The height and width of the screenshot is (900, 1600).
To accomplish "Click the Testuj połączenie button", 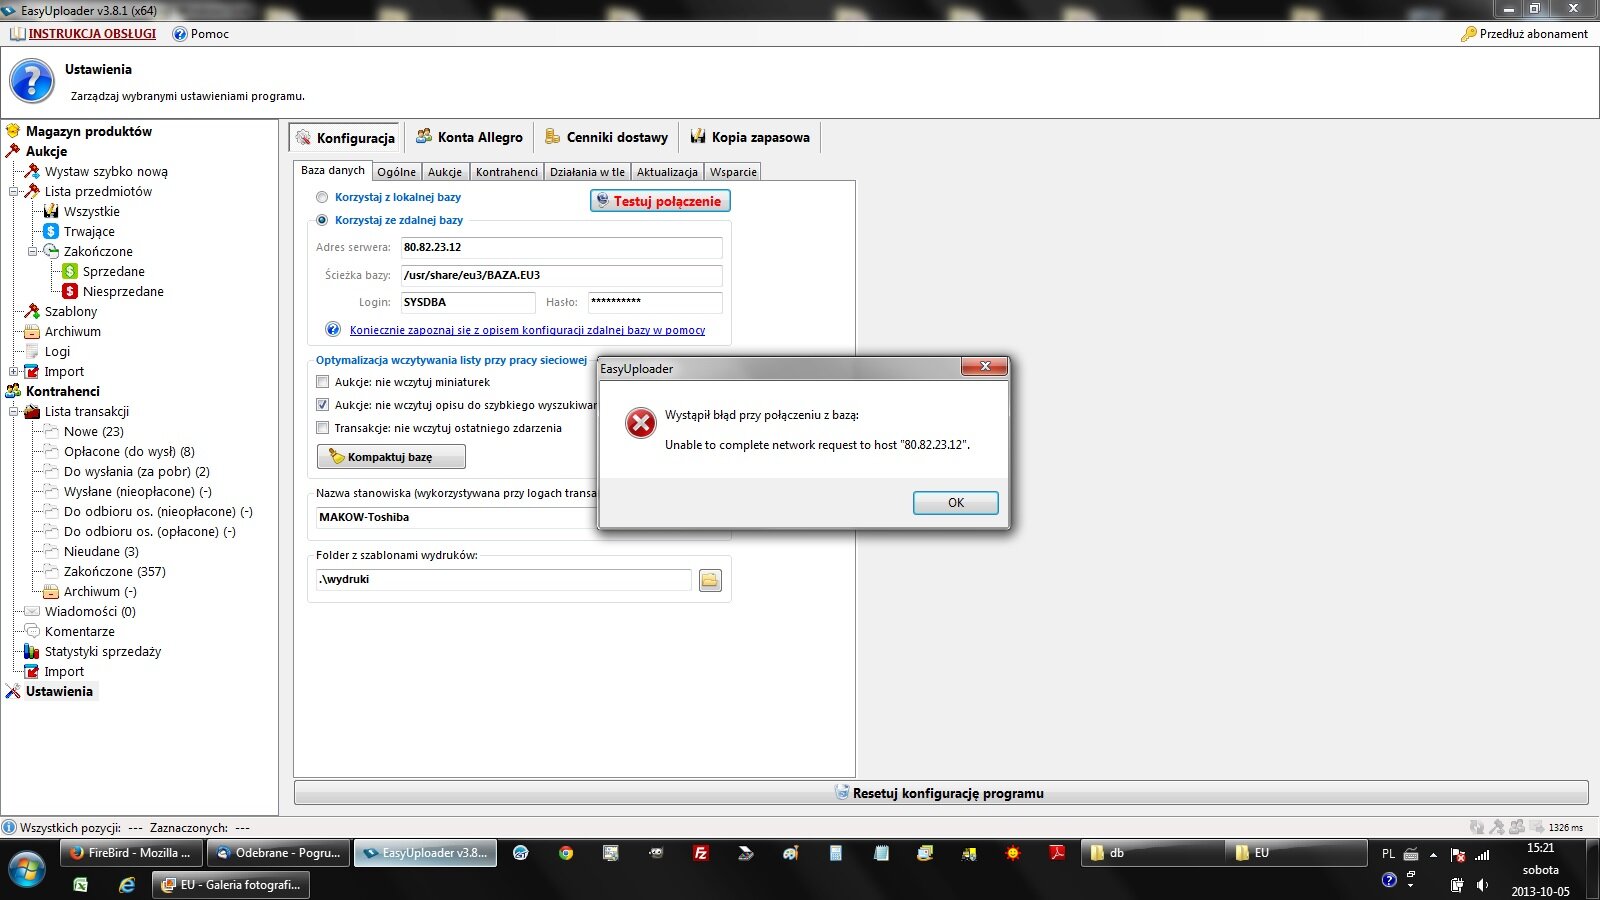I will pyautogui.click(x=660, y=201).
